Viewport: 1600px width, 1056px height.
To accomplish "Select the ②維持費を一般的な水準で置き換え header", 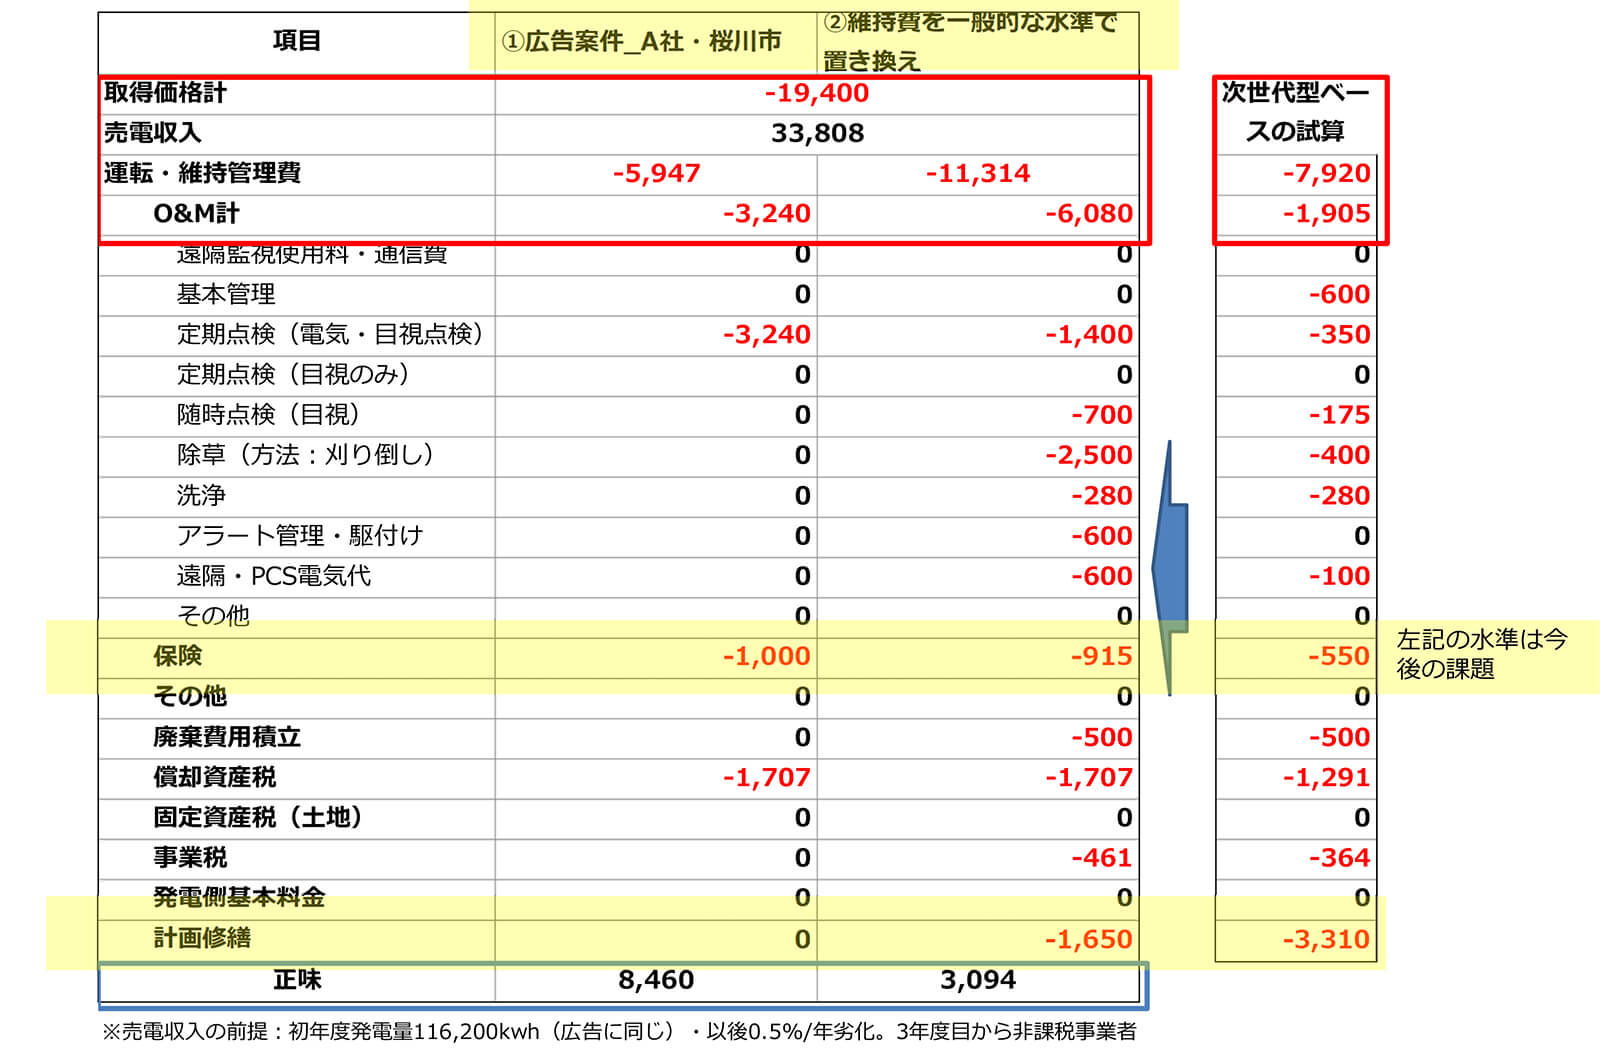I will [x=969, y=41].
